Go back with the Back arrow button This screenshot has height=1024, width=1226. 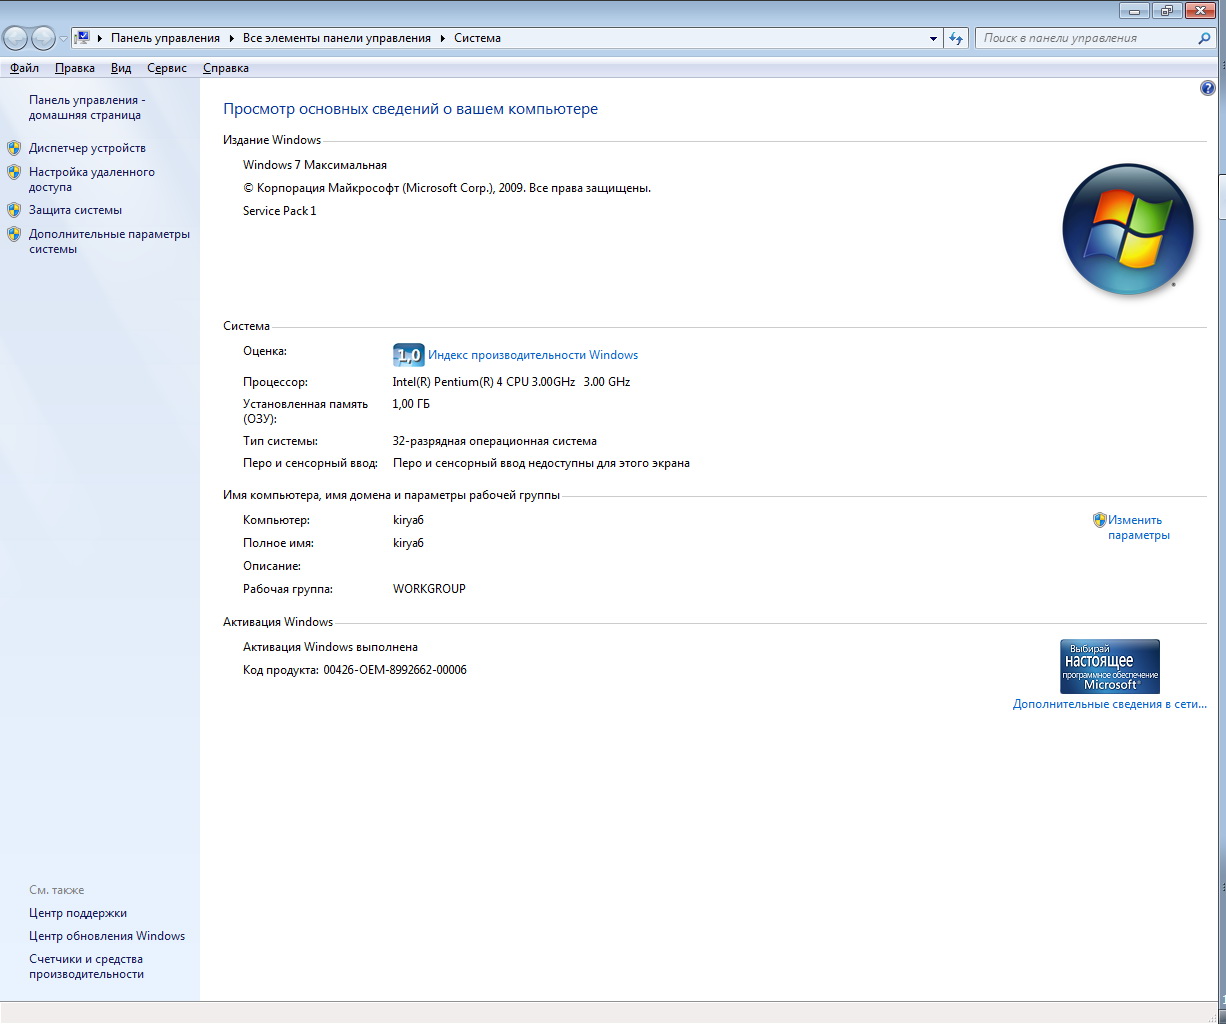click(16, 38)
